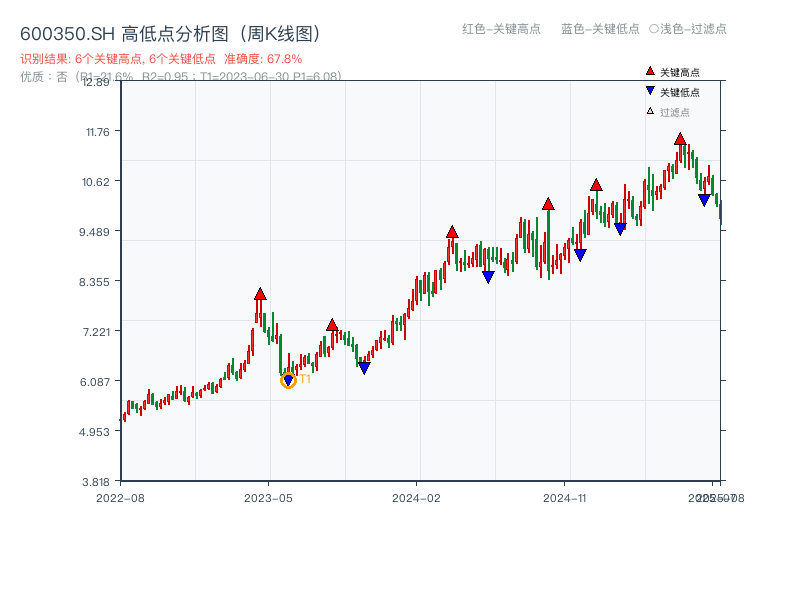The width and height of the screenshot is (800, 600).
Task: Click the 蓝色-关键低点 header text
Action: (x=600, y=29)
